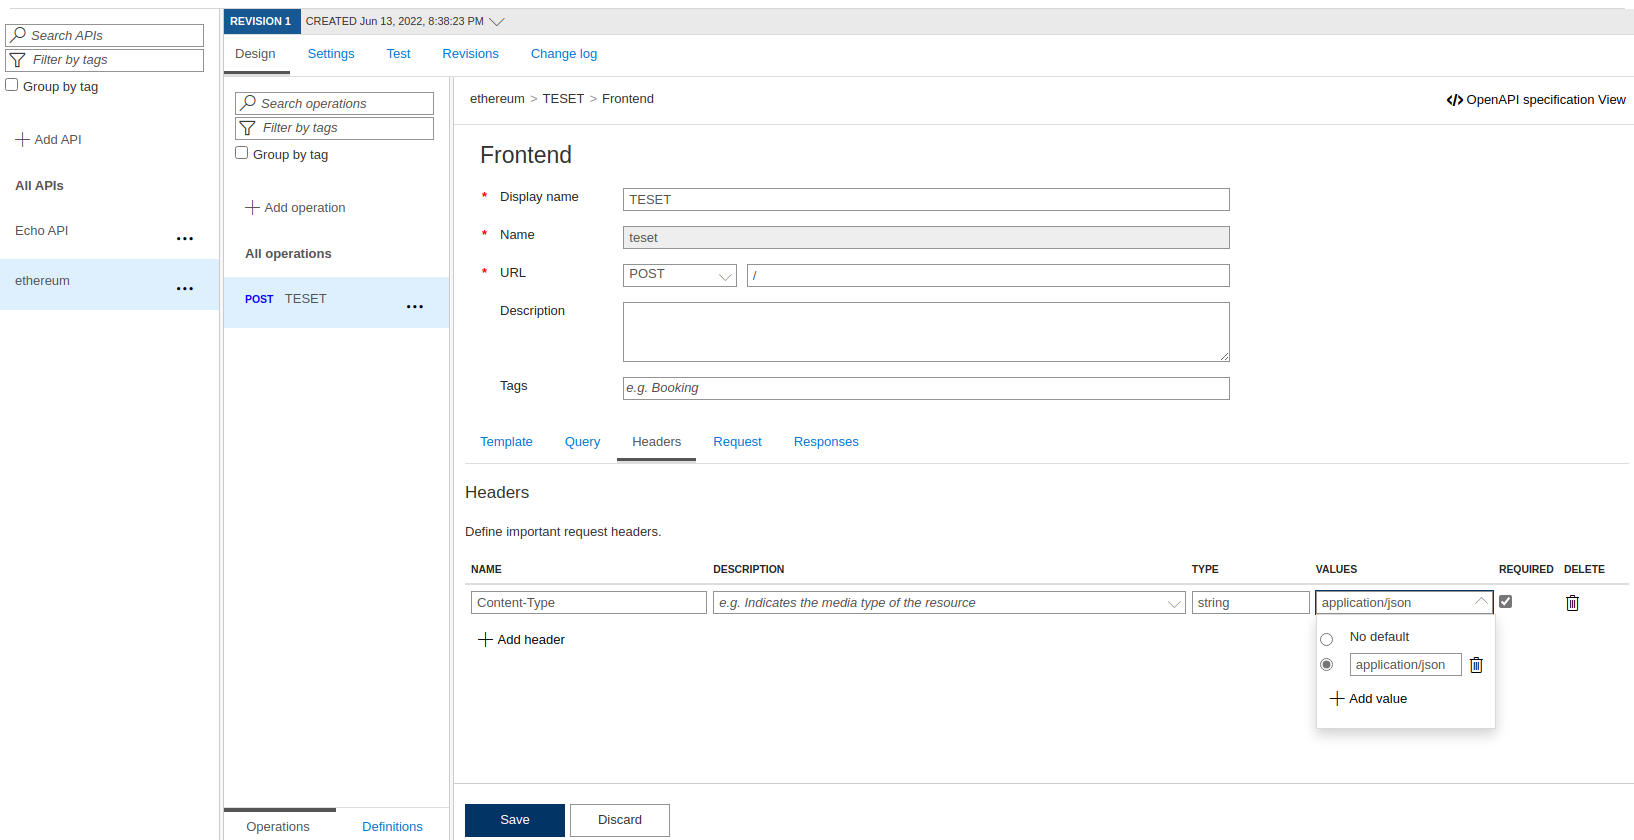Click the string type field
This screenshot has width=1634, height=840.
1251,603
